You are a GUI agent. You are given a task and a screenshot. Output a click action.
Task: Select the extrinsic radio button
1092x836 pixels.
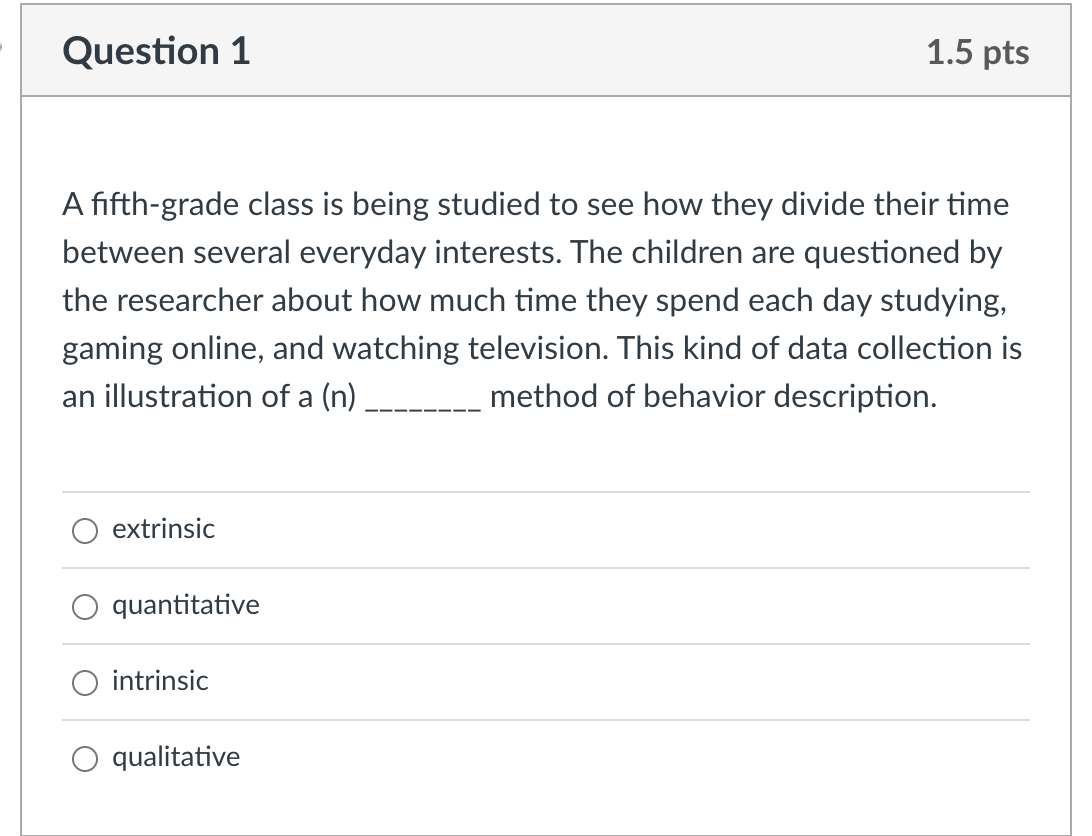(x=86, y=530)
